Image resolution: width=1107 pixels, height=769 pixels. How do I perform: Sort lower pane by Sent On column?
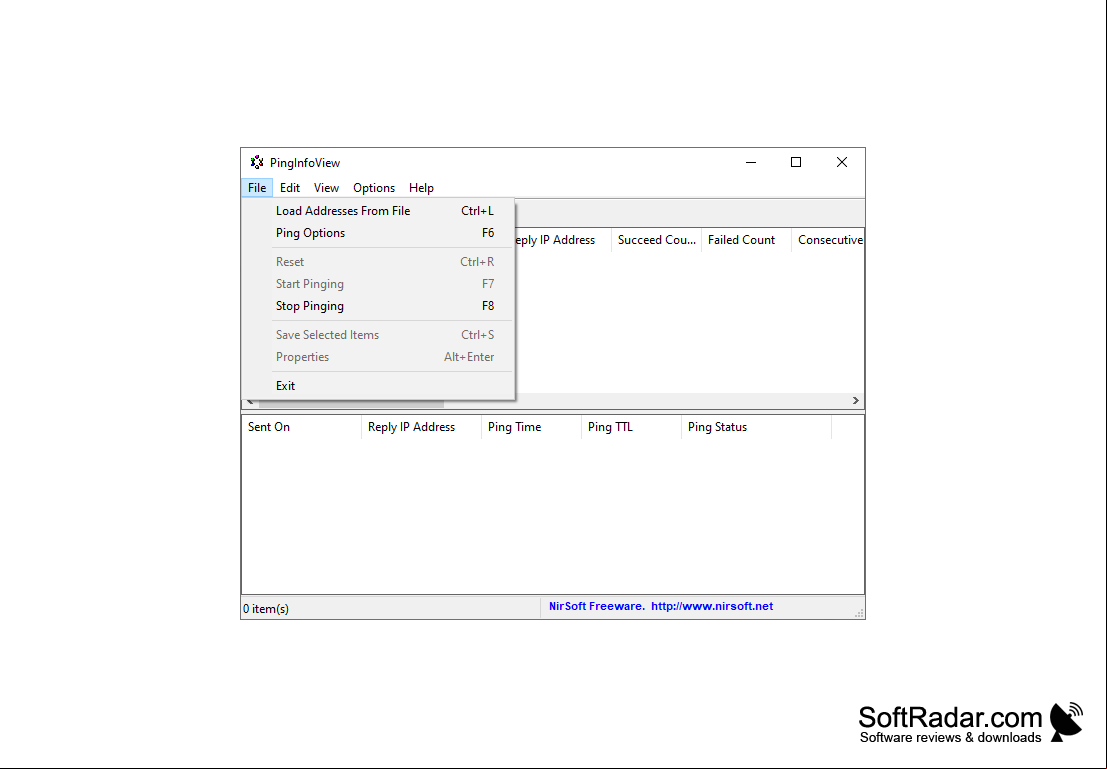[x=301, y=427]
